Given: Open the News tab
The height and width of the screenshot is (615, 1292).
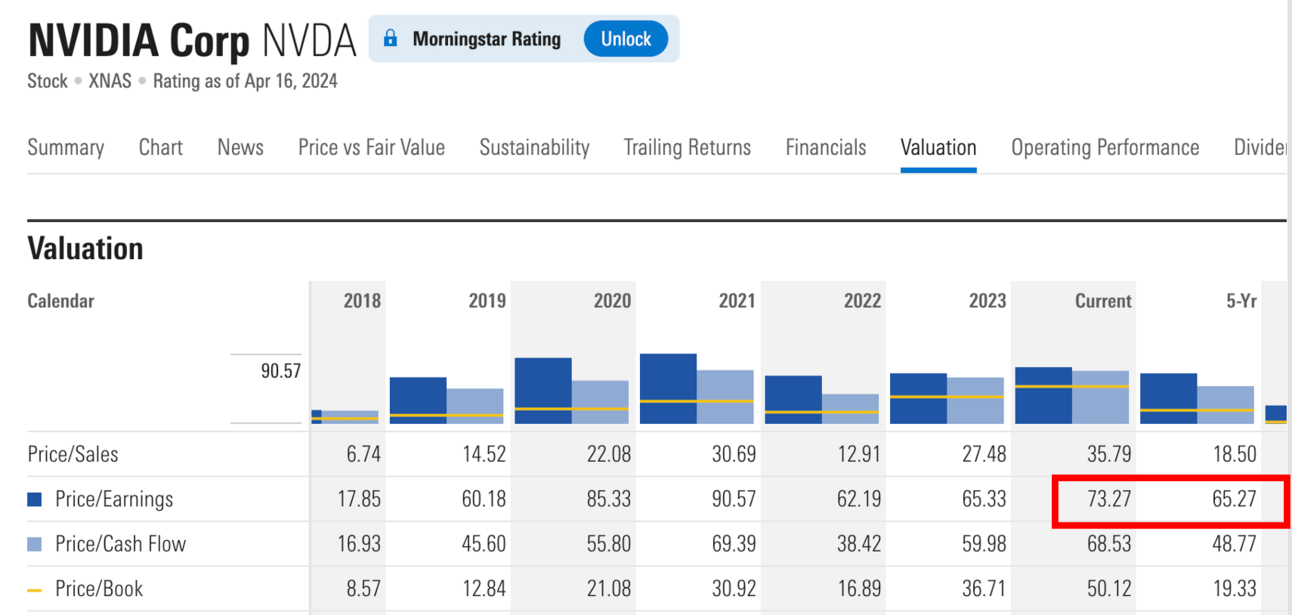Looking at the screenshot, I should pyautogui.click(x=240, y=147).
